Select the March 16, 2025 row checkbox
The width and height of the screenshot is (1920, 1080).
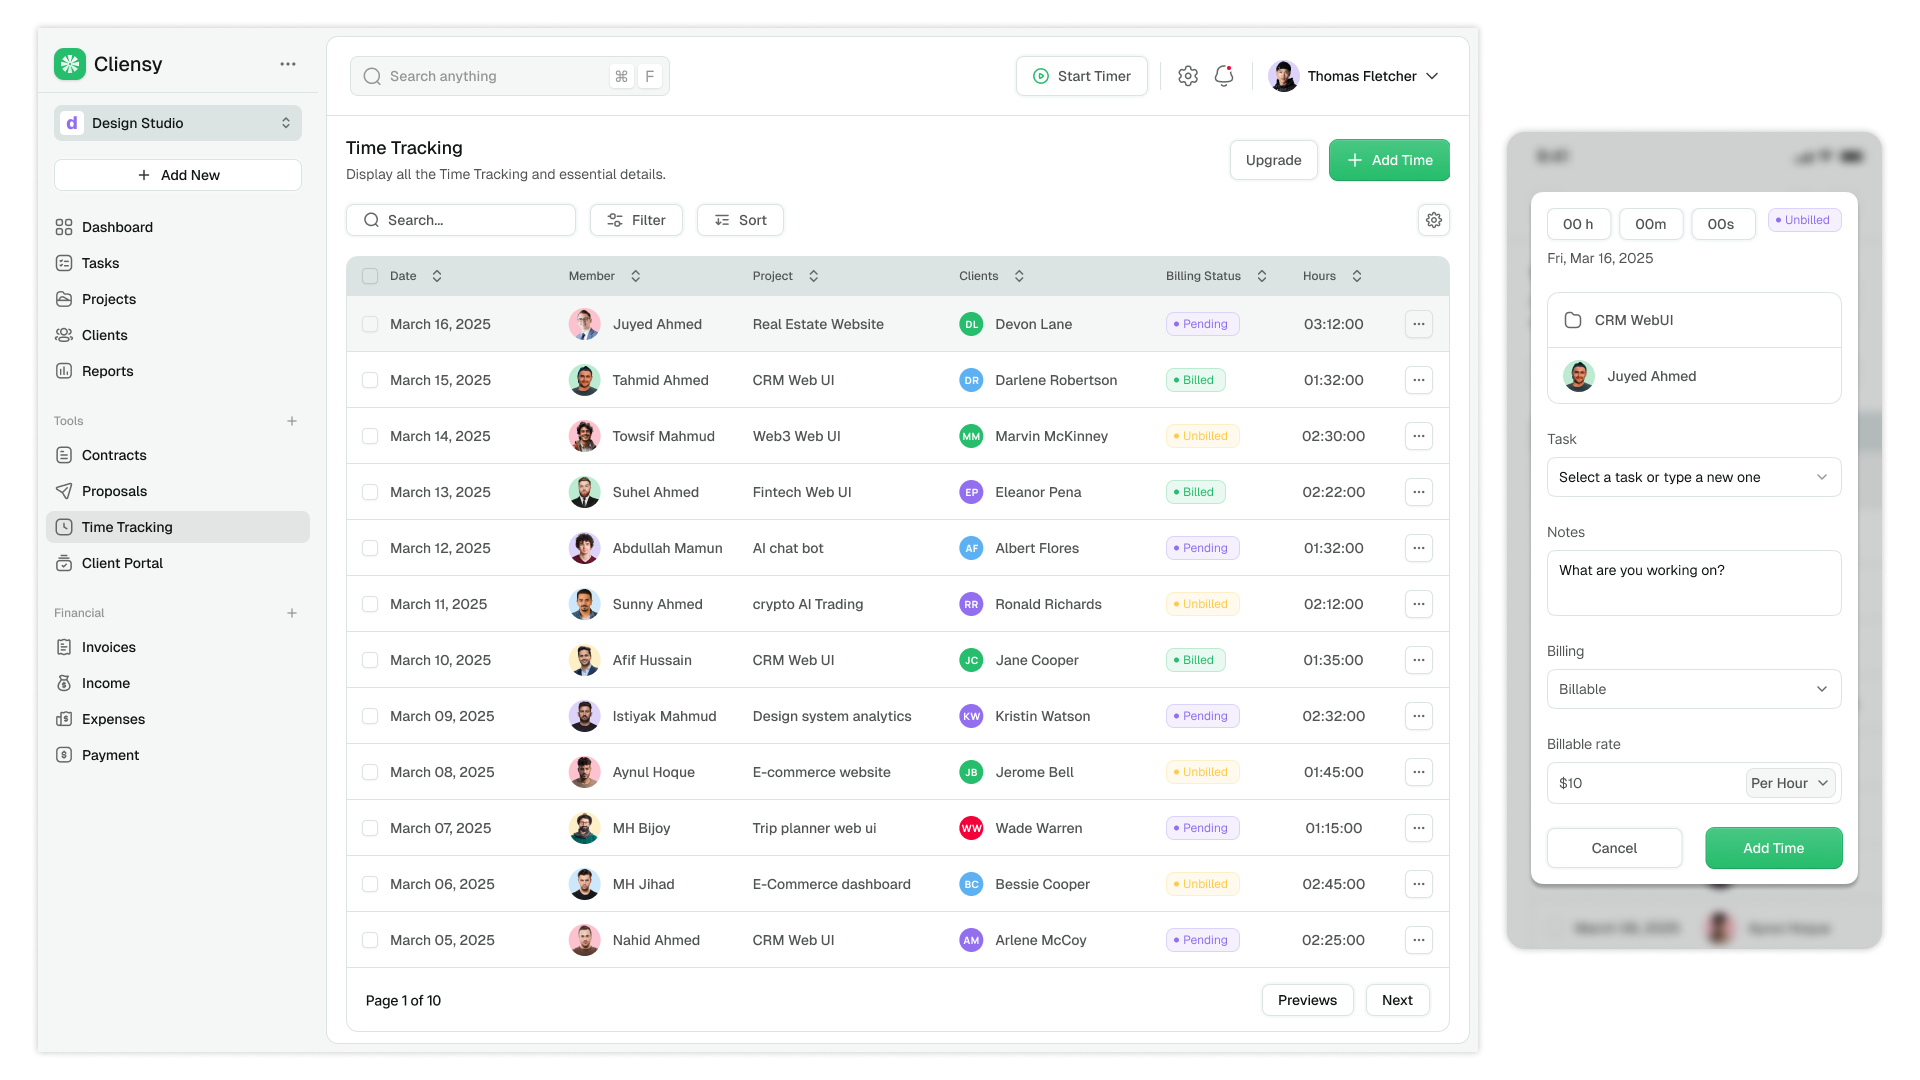tap(370, 324)
